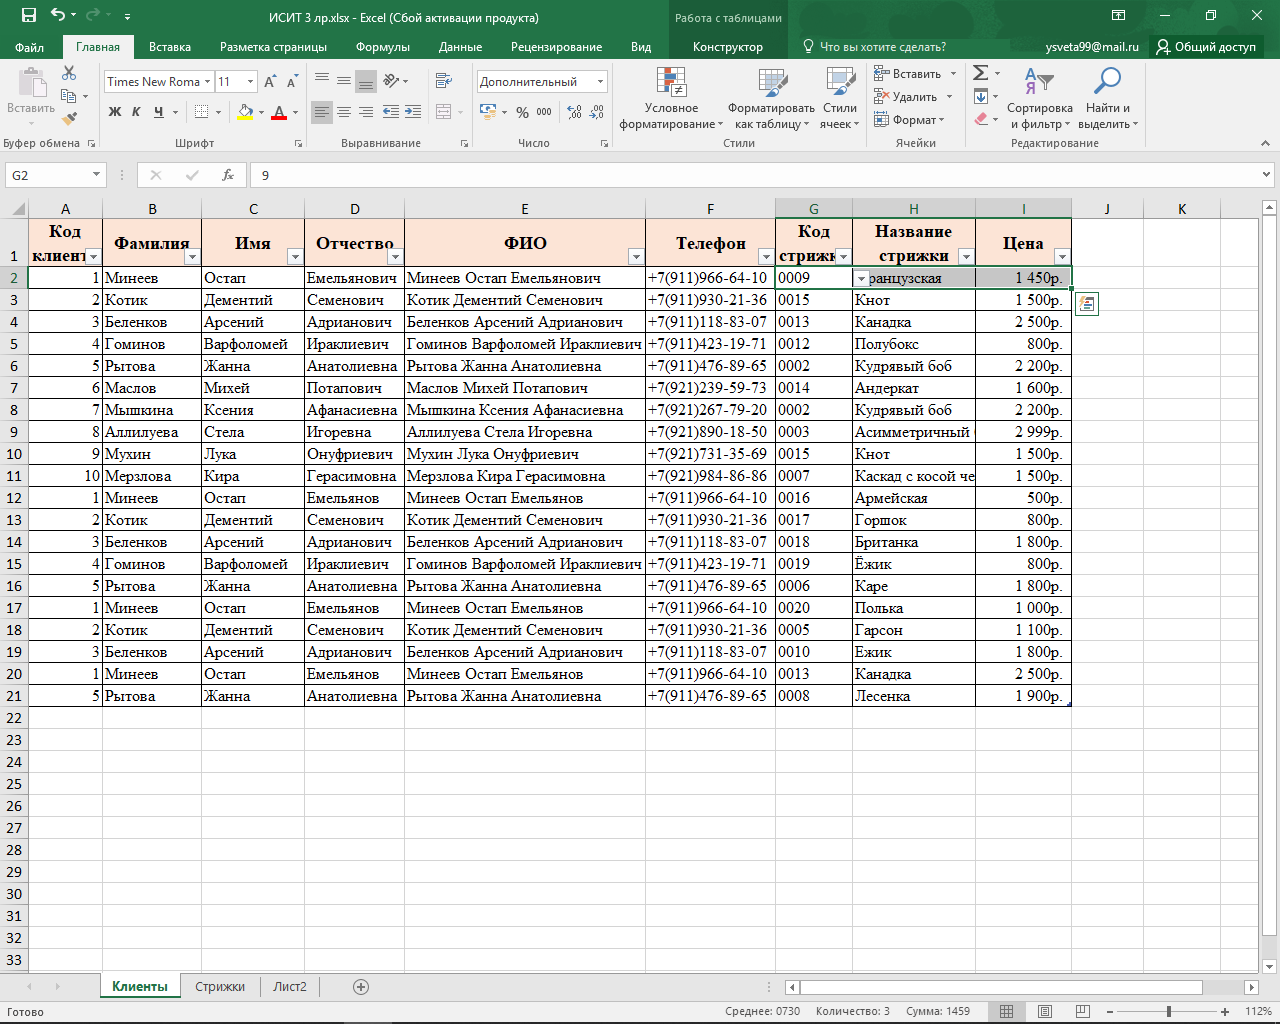Switch to the Стрижки sheet tab
The image size is (1280, 1024).
coord(220,987)
